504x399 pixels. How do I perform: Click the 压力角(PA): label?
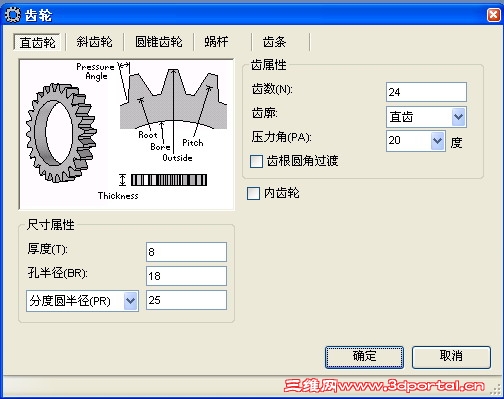click(281, 137)
